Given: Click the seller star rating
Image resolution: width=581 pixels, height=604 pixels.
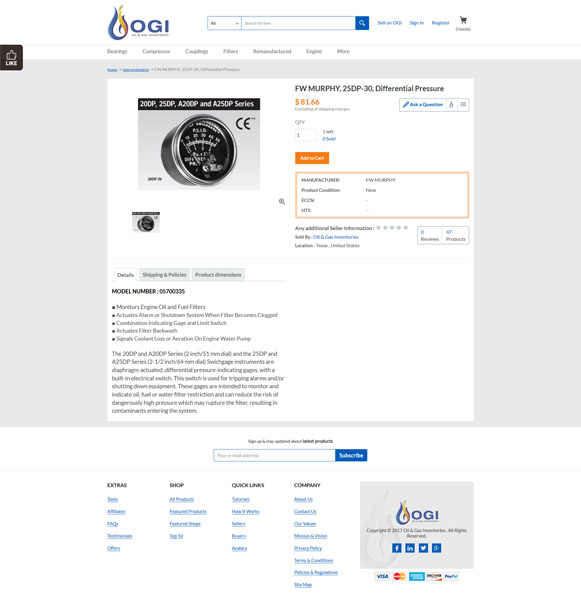Looking at the screenshot, I should (x=392, y=228).
